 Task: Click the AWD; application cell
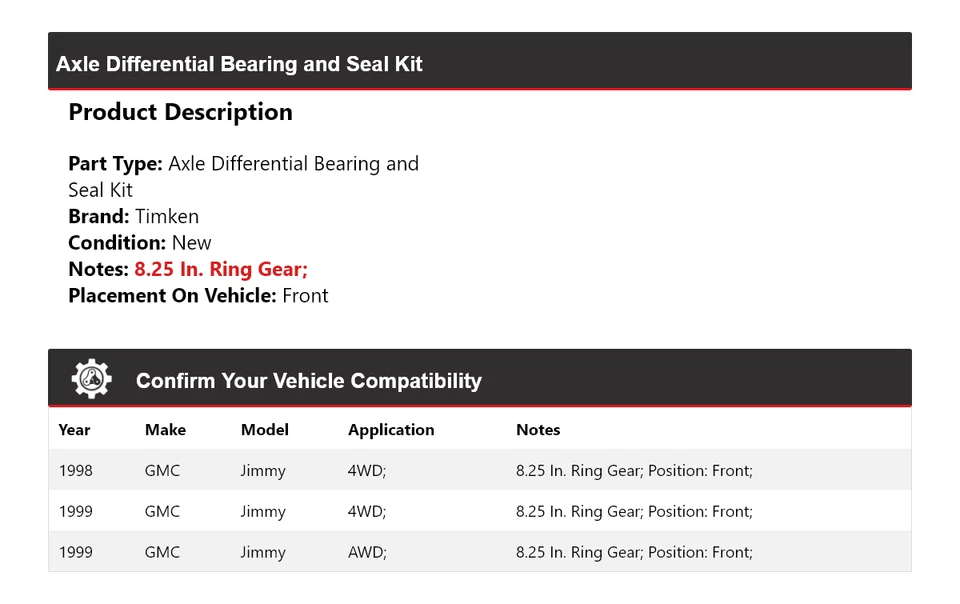[367, 552]
